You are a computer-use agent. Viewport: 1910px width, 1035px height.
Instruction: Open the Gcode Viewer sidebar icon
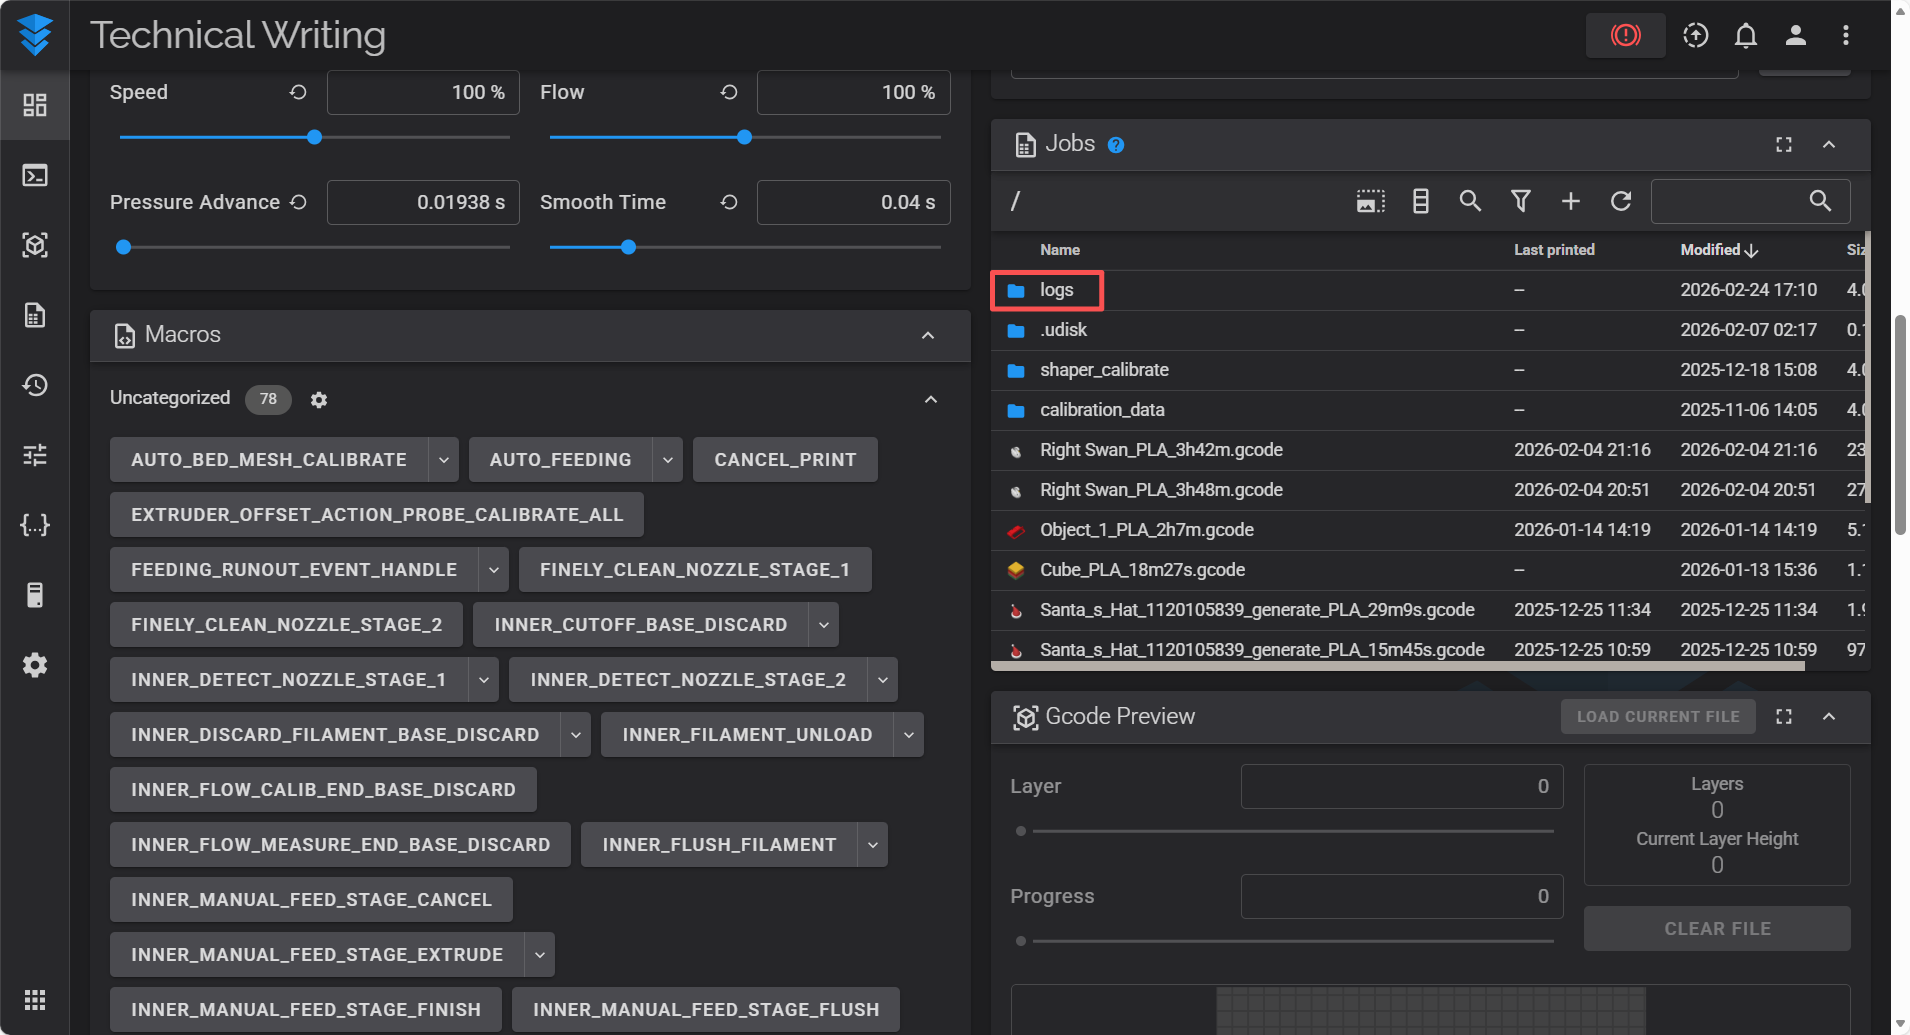click(35, 246)
